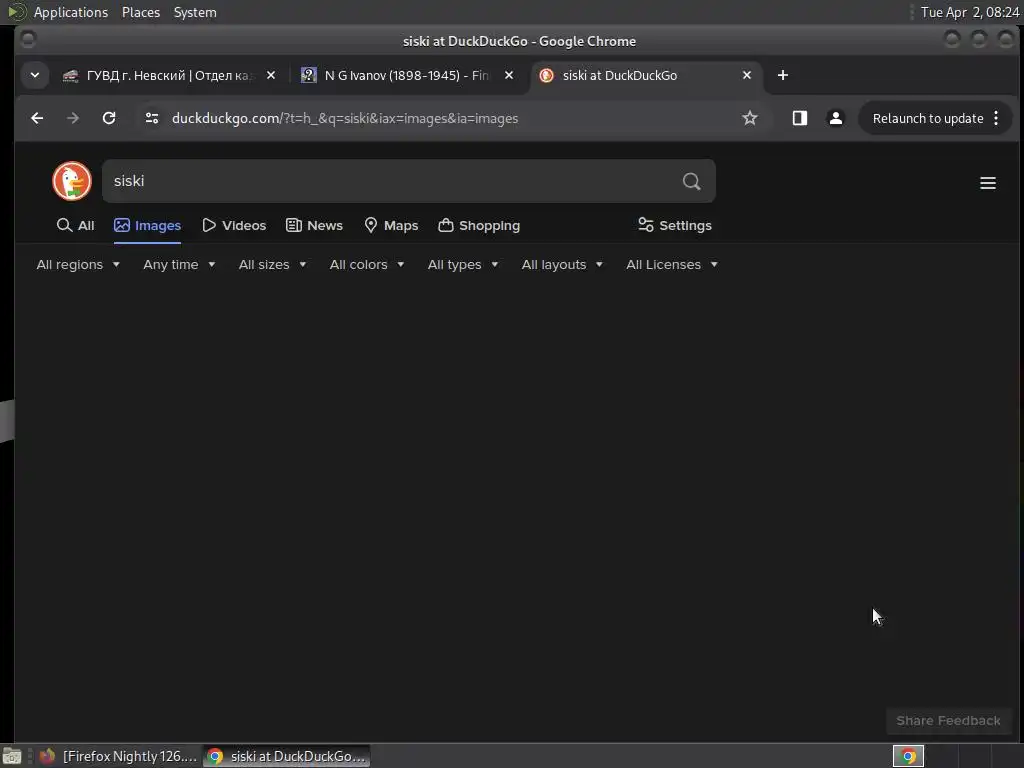1024x768 pixels.
Task: Open the Applications menu
Action: [x=71, y=12]
